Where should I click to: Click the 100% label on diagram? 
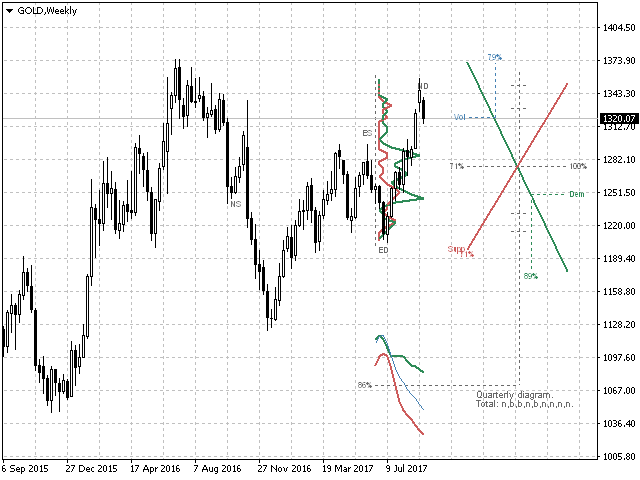pyautogui.click(x=578, y=166)
